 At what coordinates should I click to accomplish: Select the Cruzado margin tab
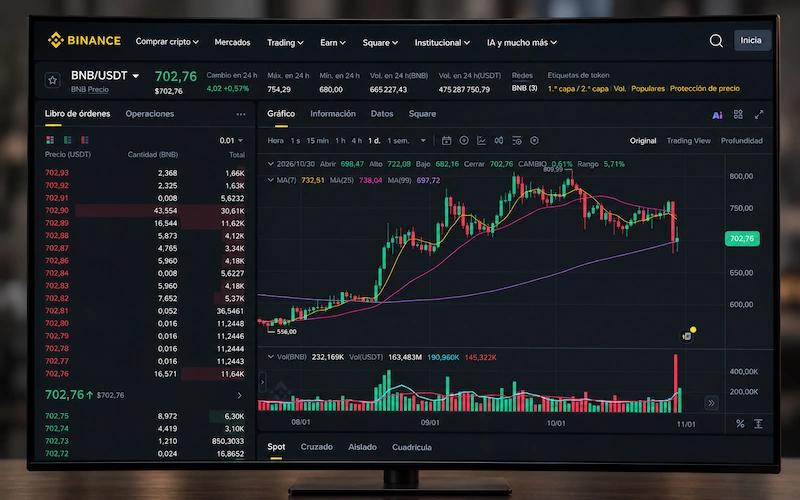pyautogui.click(x=316, y=447)
